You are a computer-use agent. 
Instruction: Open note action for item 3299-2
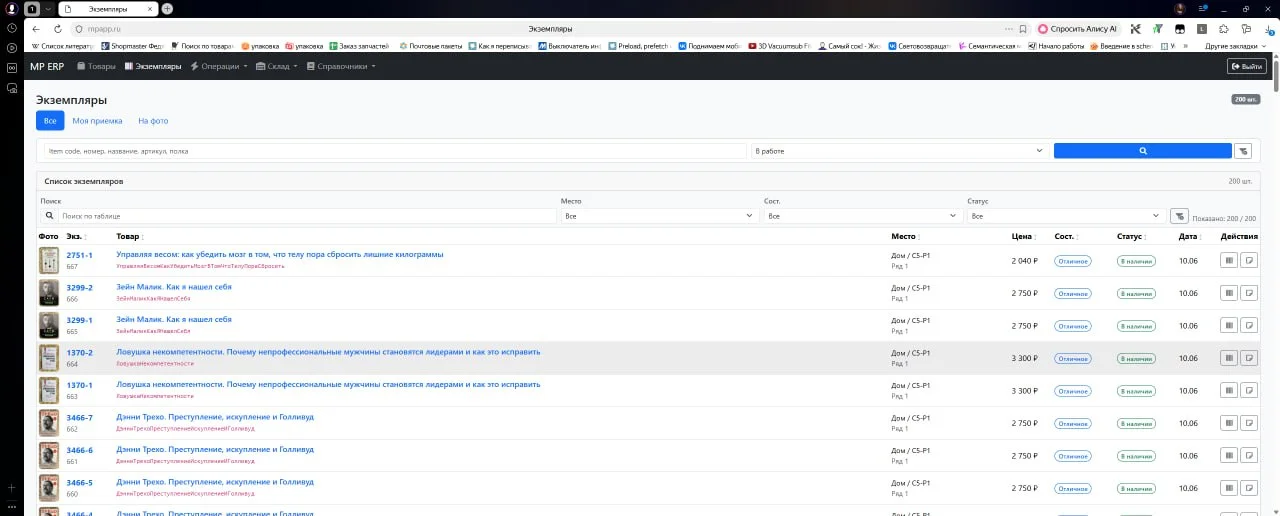click(1248, 293)
